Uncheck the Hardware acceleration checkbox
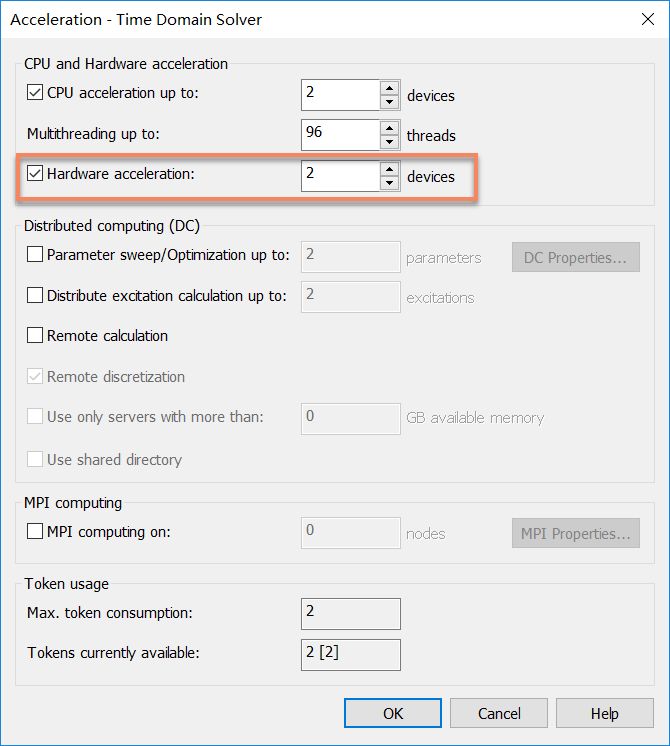 pyautogui.click(x=35, y=174)
